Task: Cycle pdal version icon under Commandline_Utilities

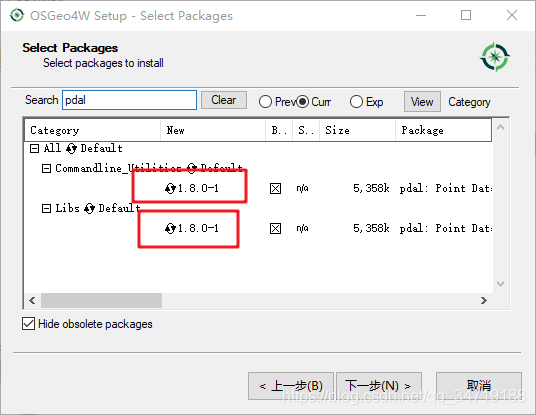Action: pos(170,188)
